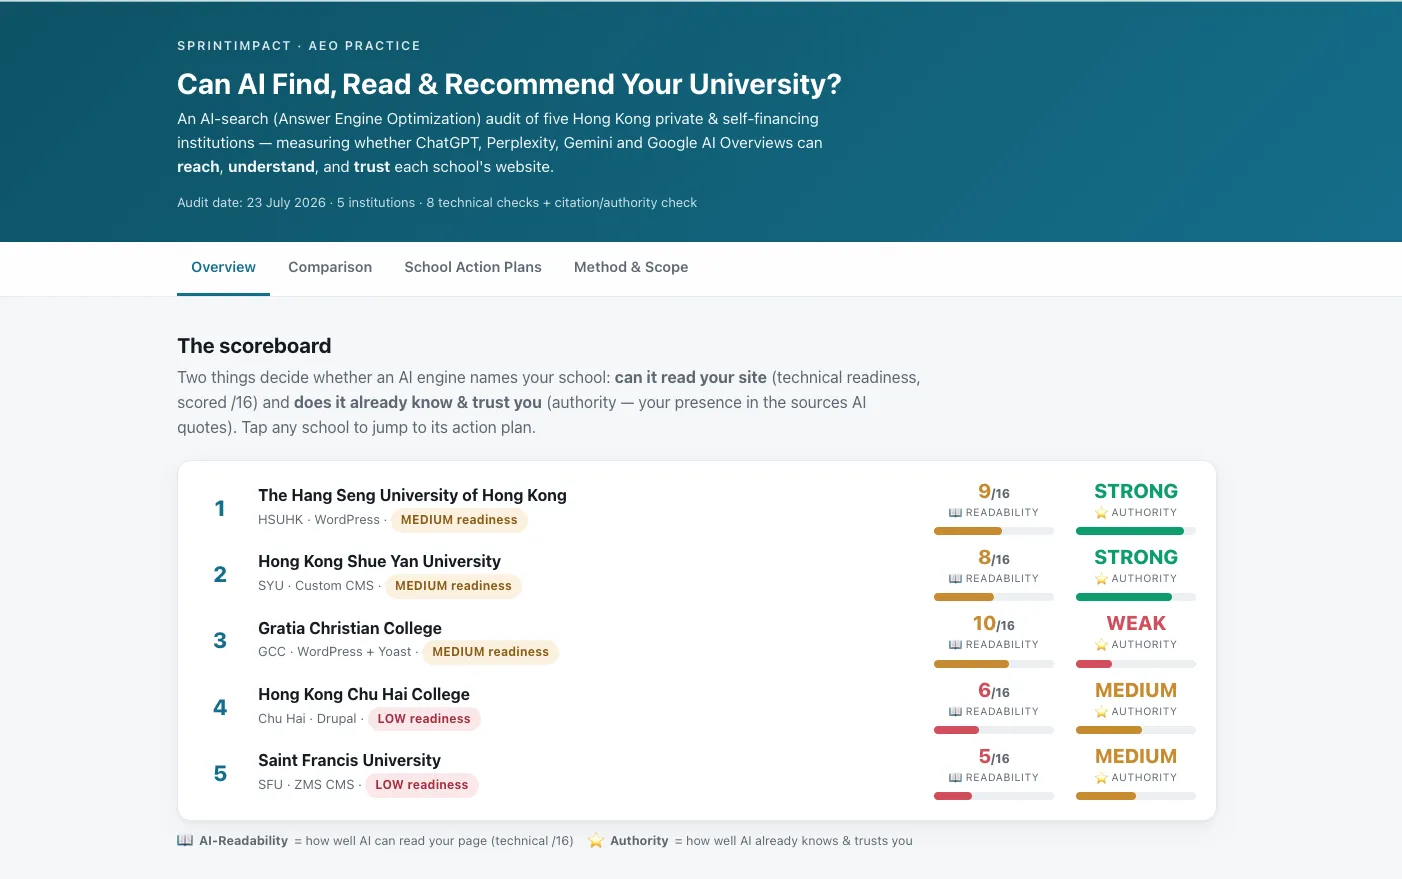The height and width of the screenshot is (879, 1402).
Task: Click the book icon in Gratia Christian readability
Action: point(955,645)
